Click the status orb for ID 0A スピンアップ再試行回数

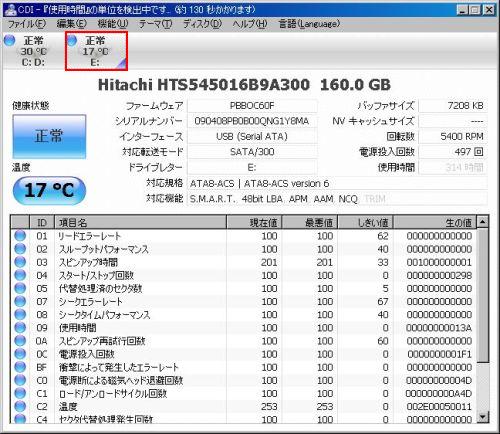tap(20, 341)
